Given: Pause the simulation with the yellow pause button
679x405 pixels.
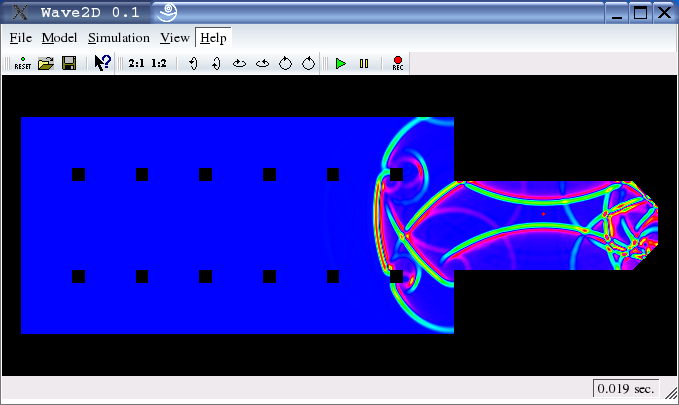Looking at the screenshot, I should [x=364, y=64].
